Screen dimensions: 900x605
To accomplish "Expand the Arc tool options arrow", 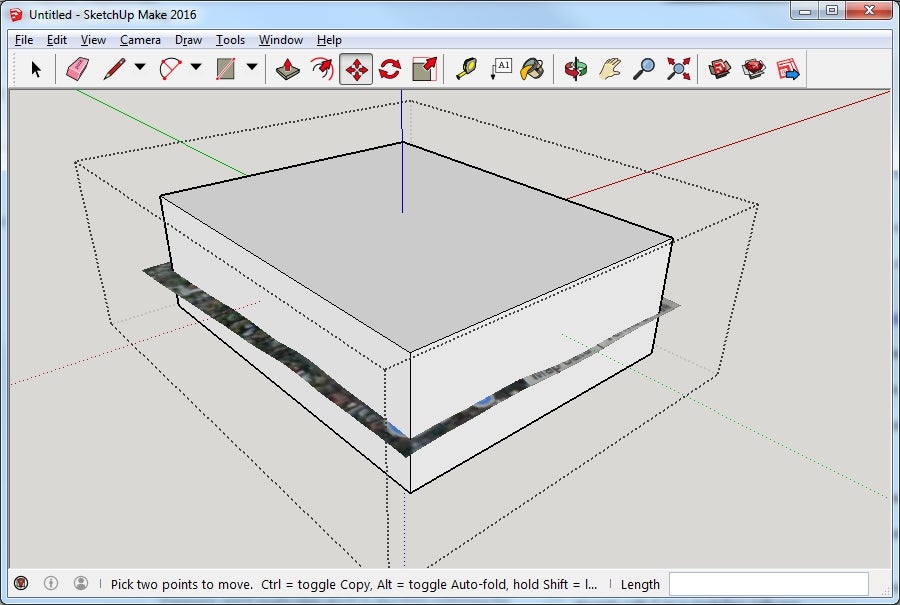I will click(x=196, y=67).
